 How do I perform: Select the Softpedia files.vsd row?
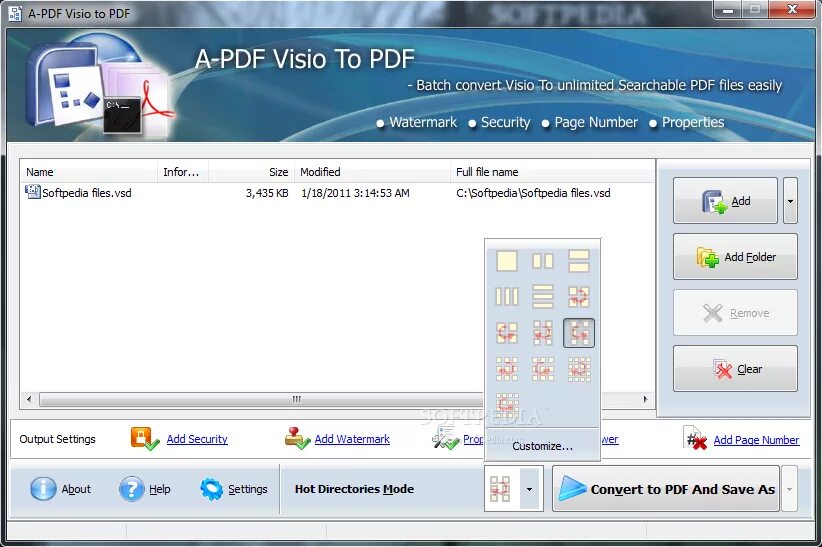pyautogui.click(x=337, y=193)
